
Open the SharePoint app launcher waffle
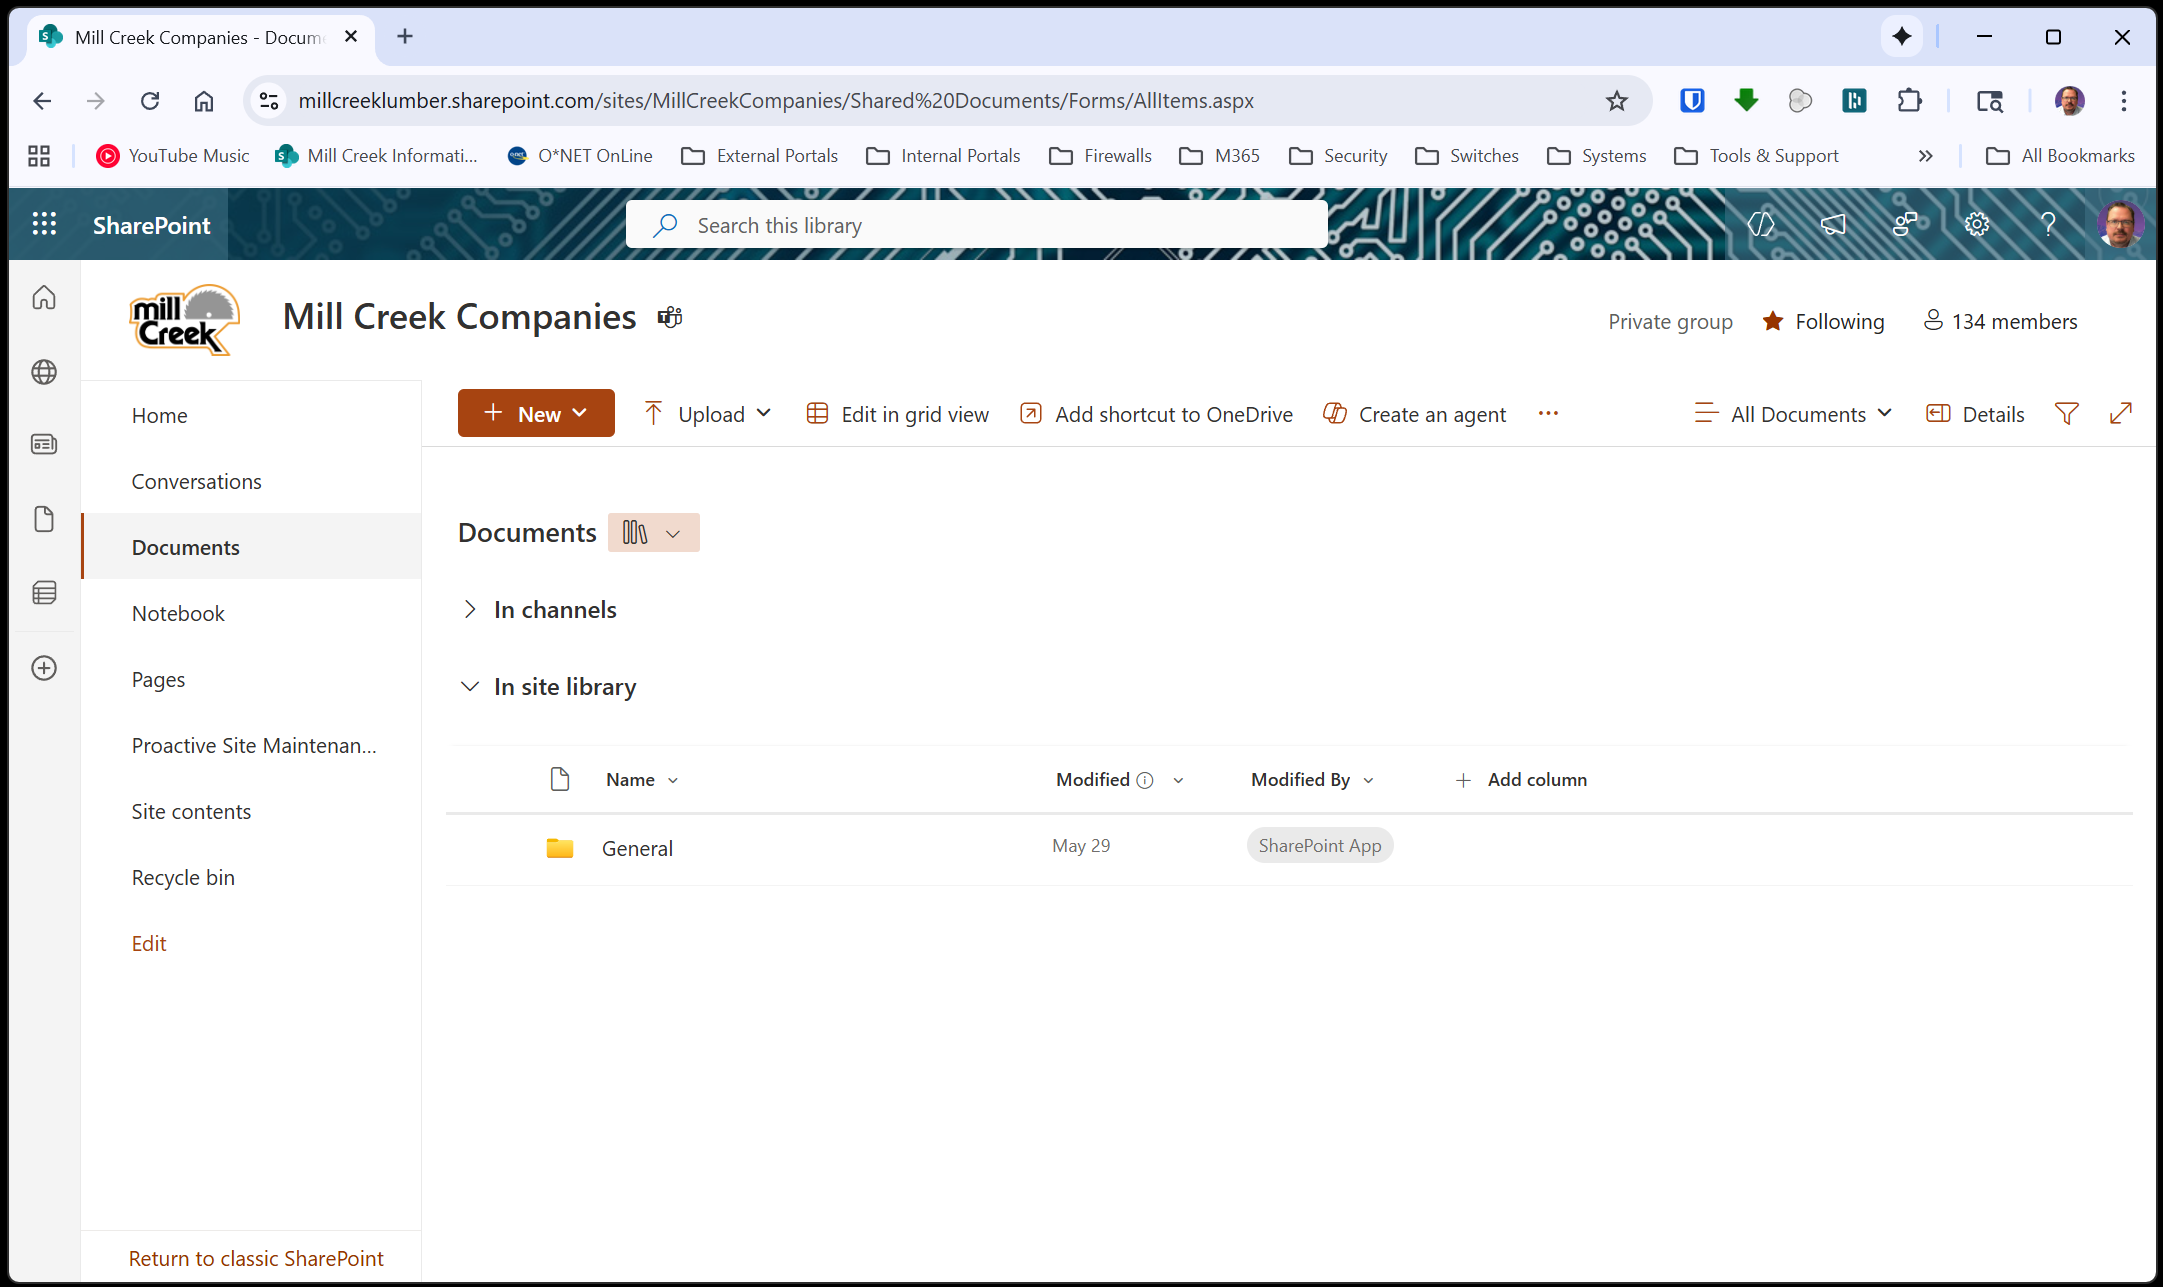[44, 225]
